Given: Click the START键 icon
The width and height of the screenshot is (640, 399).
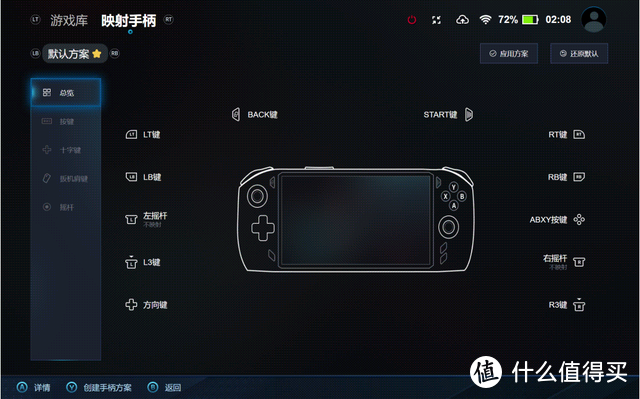Looking at the screenshot, I should 469,115.
